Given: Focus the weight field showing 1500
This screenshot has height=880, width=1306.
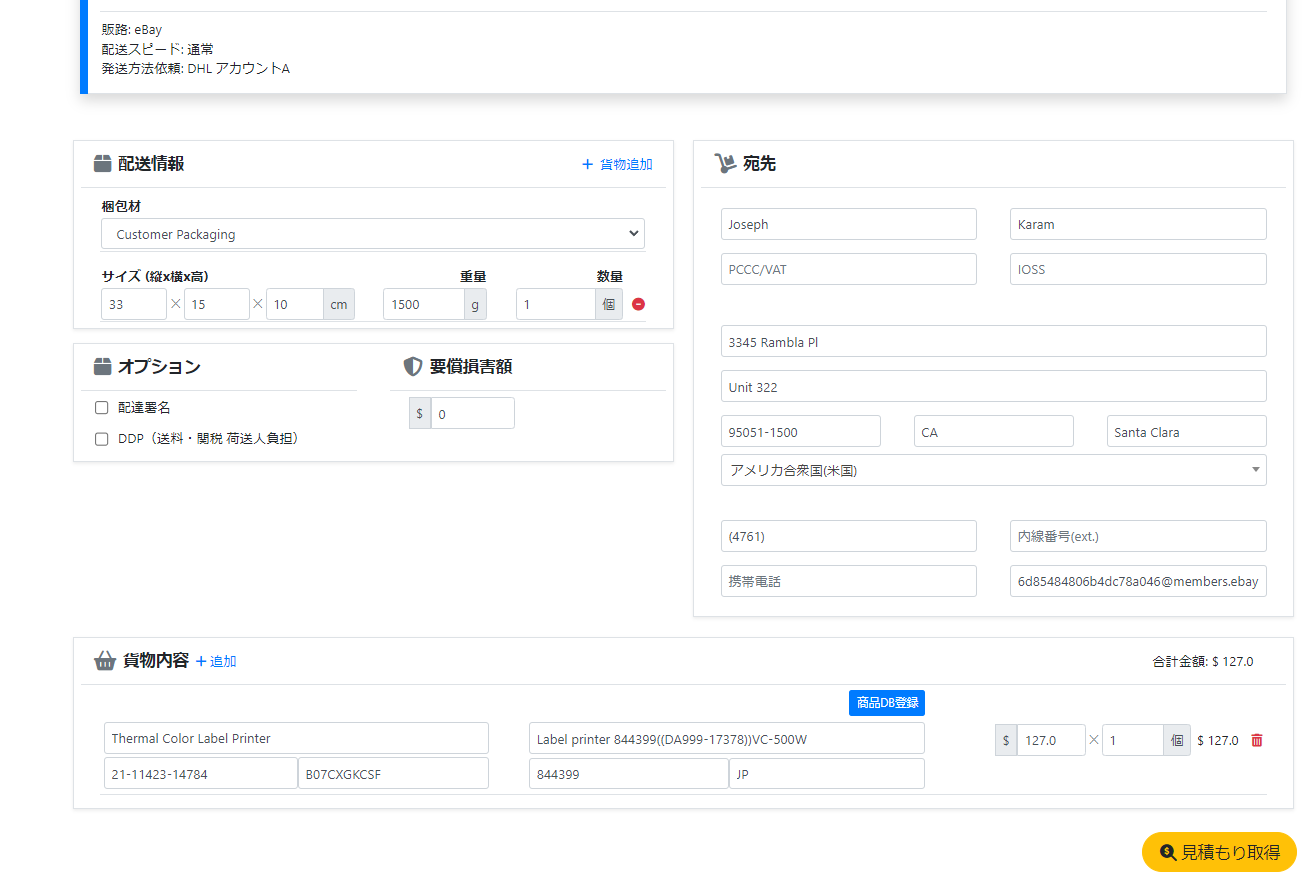Looking at the screenshot, I should tap(424, 304).
